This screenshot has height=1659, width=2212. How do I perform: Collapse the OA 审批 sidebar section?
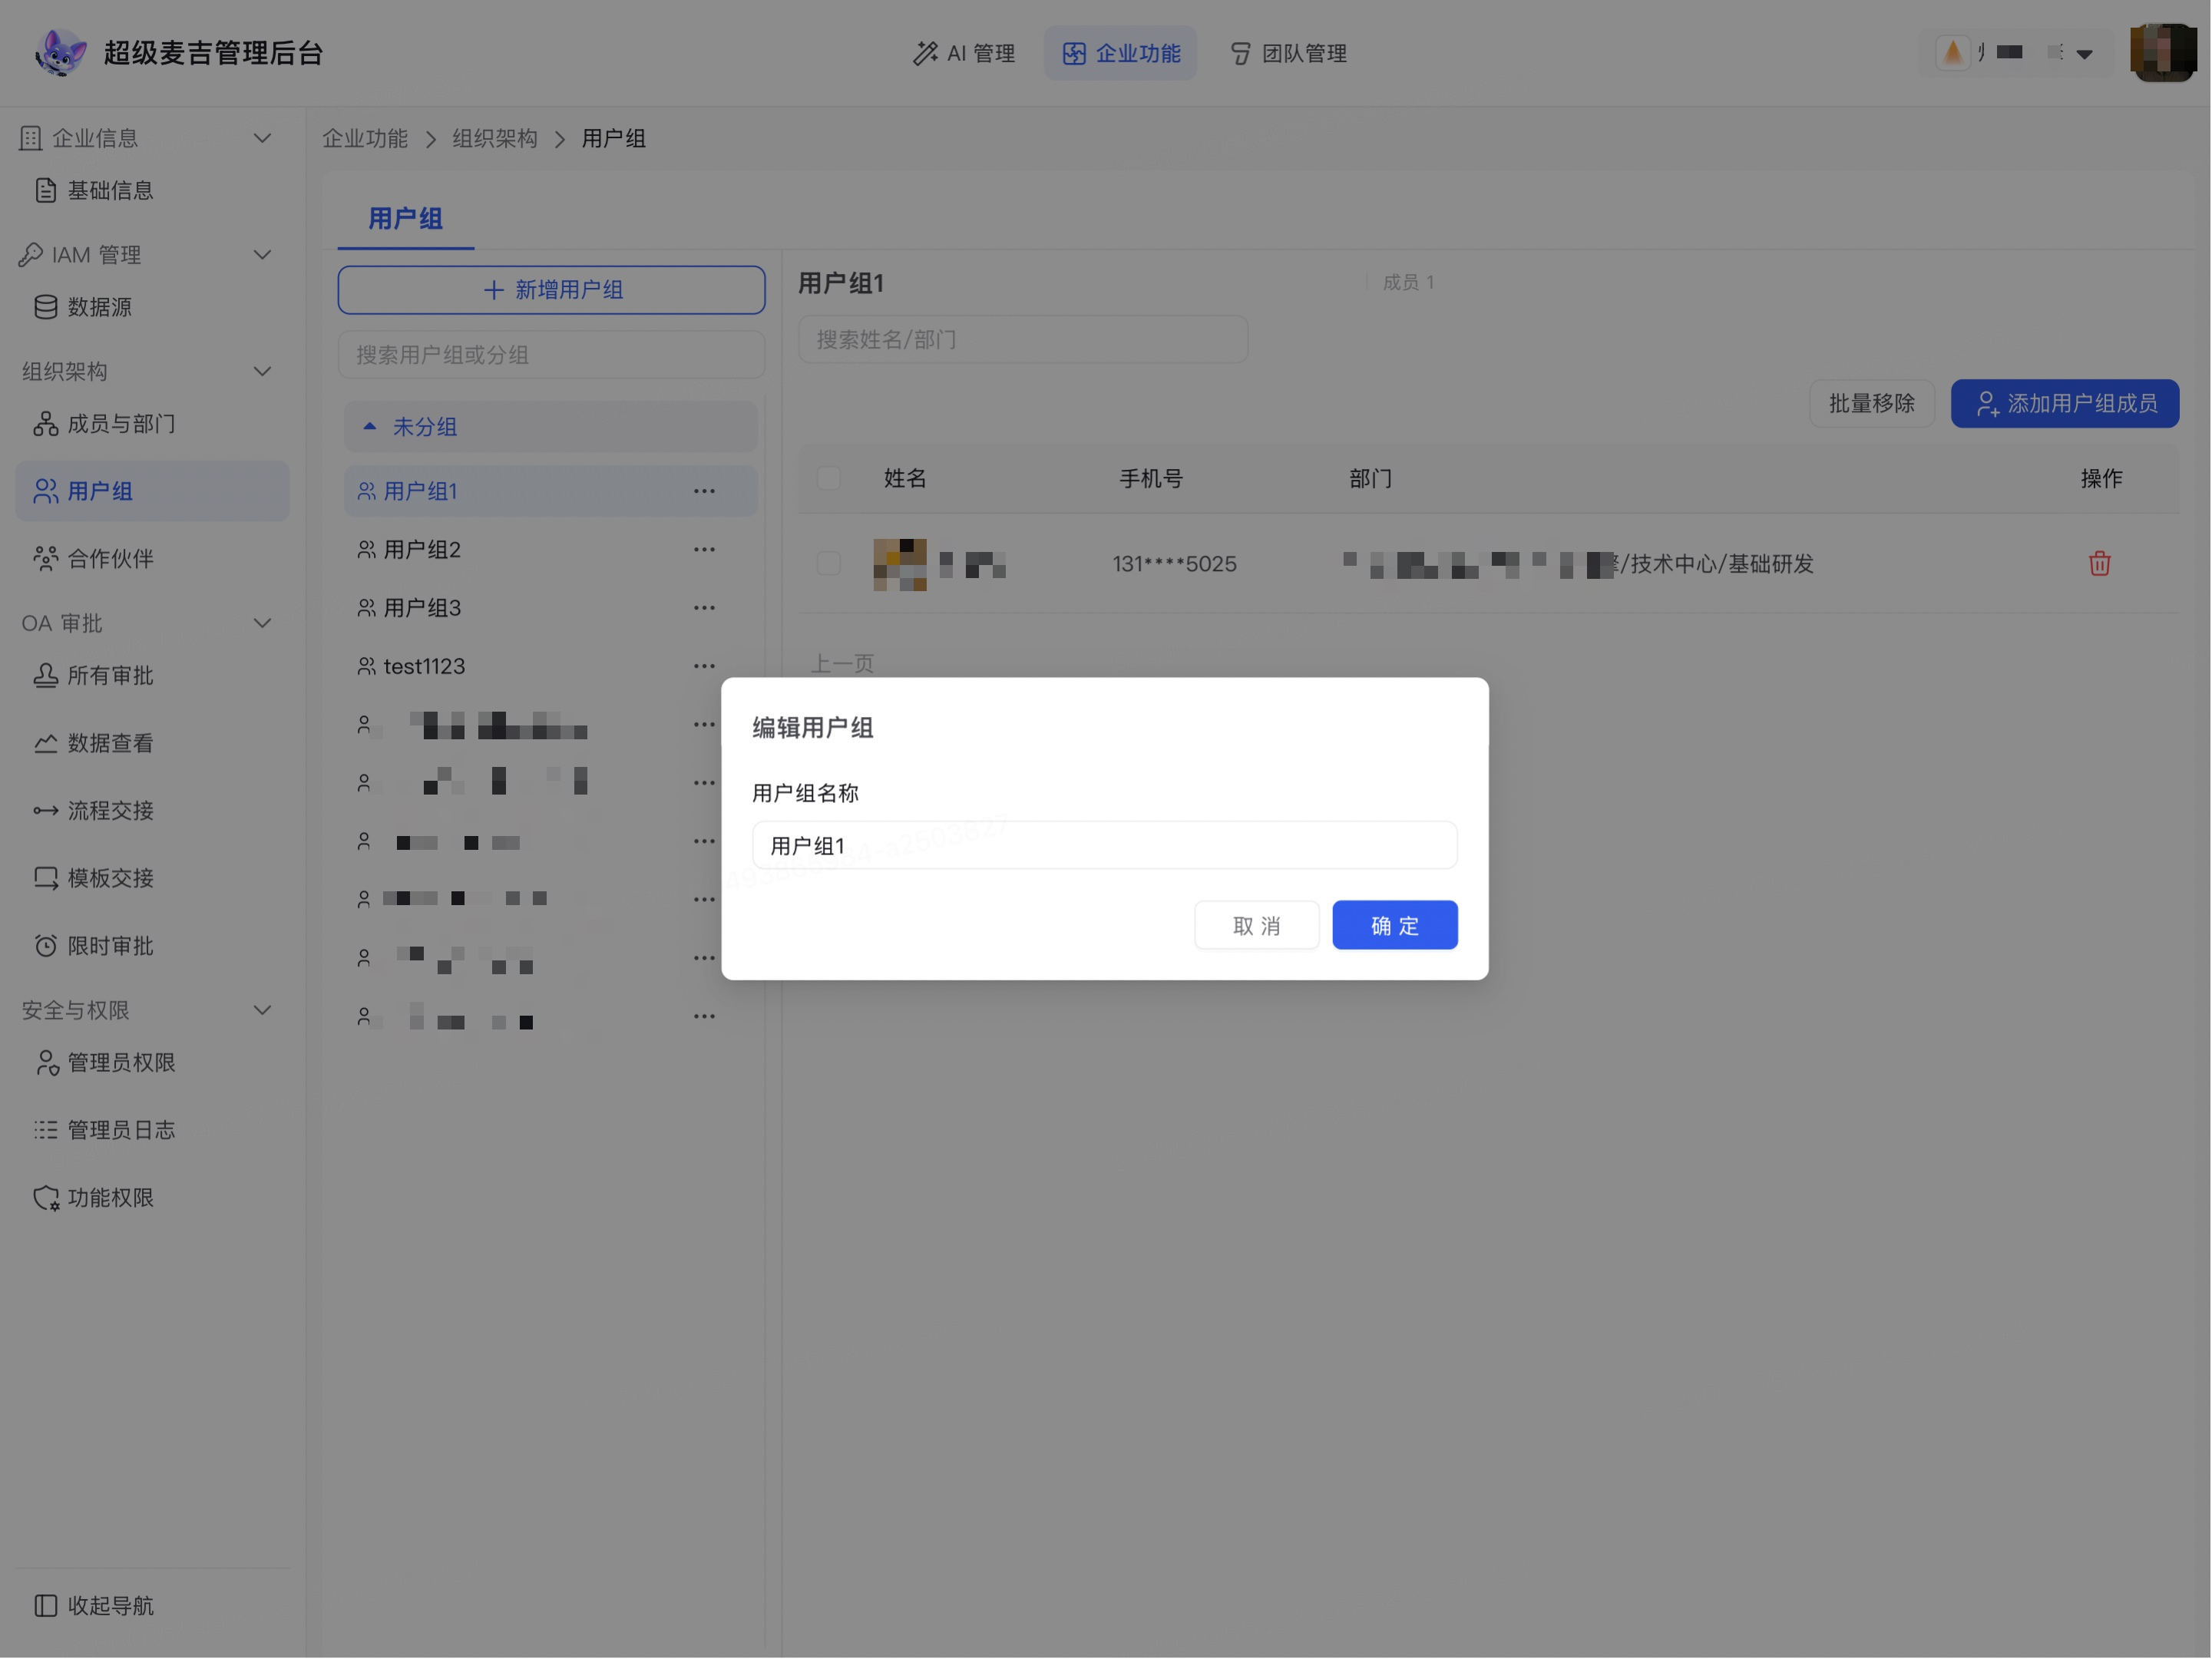tap(262, 623)
